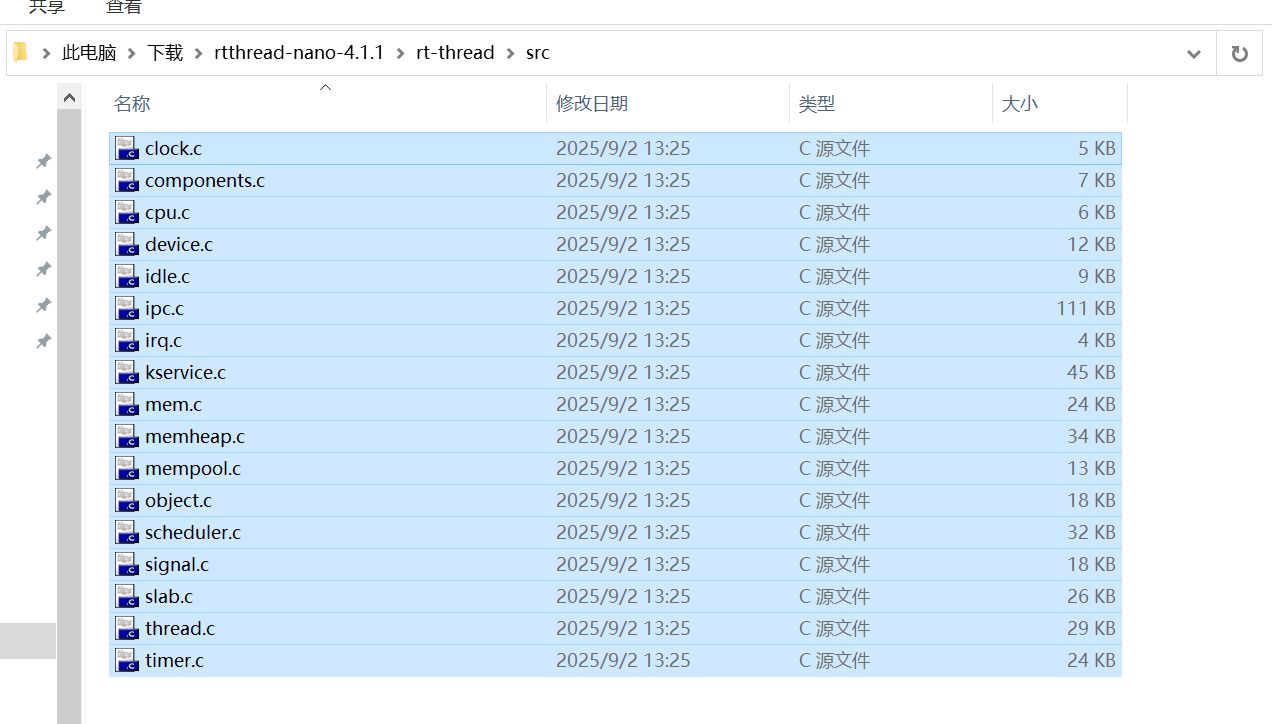This screenshot has height=724, width=1272.
Task: Click the 111 KB size of ipc.c
Action: [1086, 308]
